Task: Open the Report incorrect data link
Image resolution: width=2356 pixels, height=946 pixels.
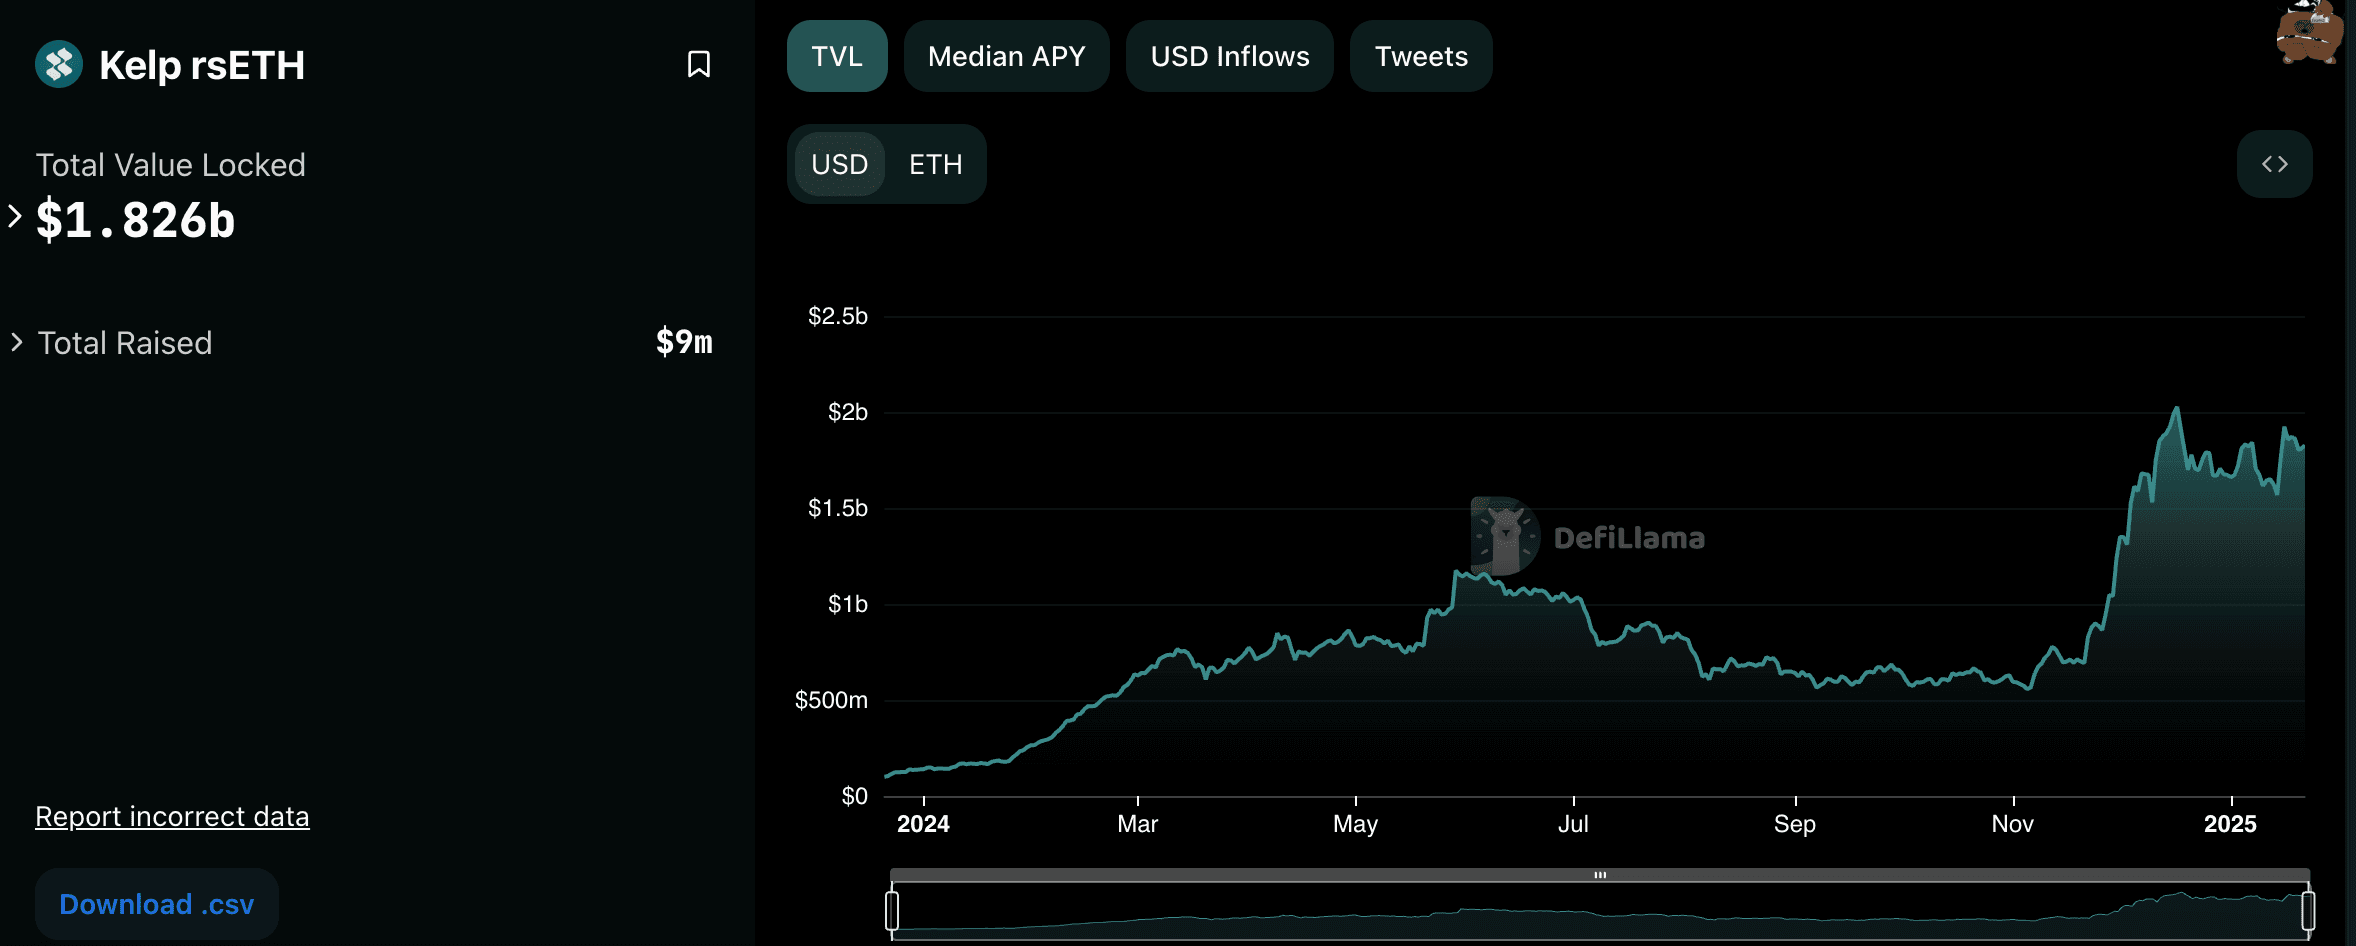Action: click(x=172, y=816)
